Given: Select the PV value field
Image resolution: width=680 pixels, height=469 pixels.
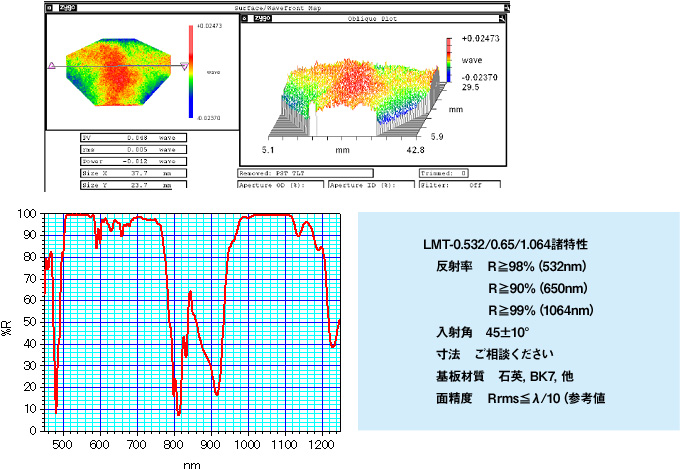Looking at the screenshot, I should [x=132, y=136].
